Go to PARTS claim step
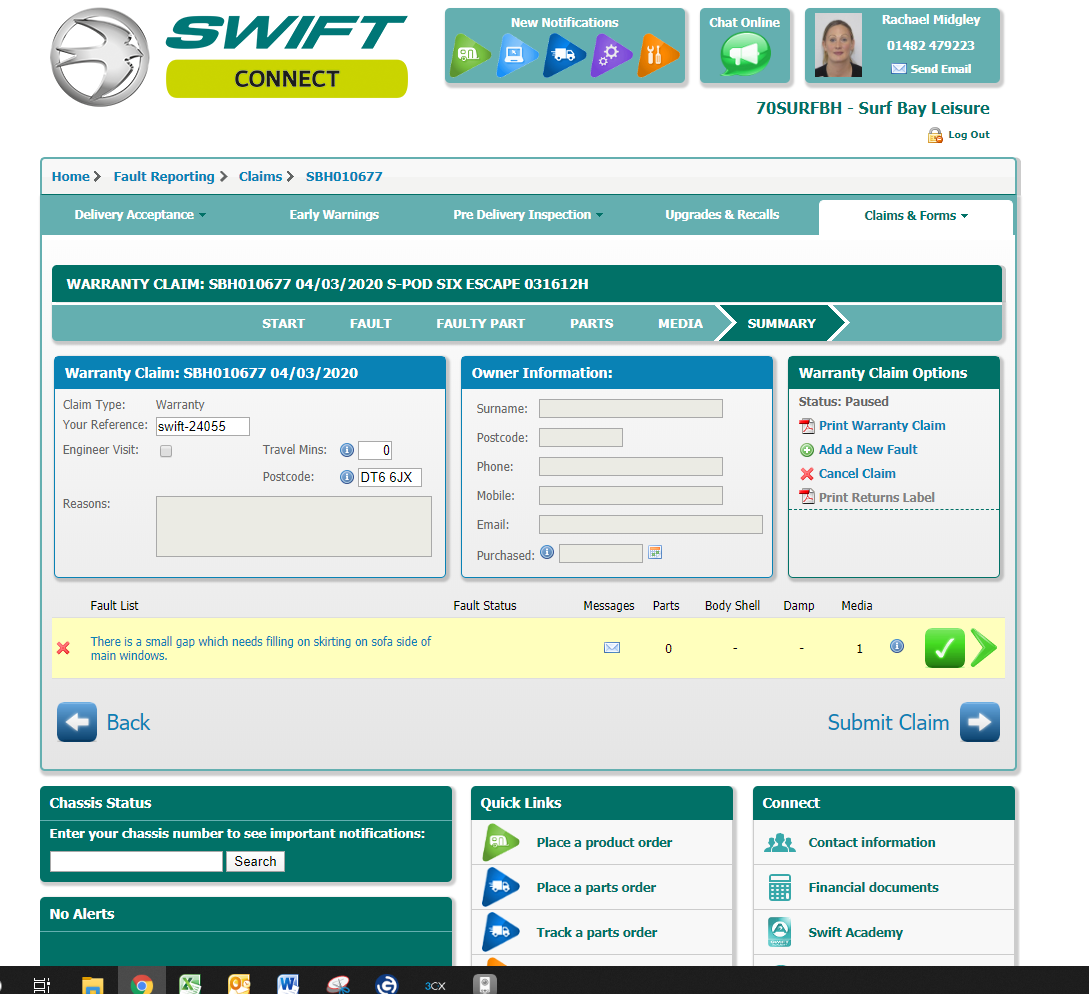 pyautogui.click(x=592, y=324)
